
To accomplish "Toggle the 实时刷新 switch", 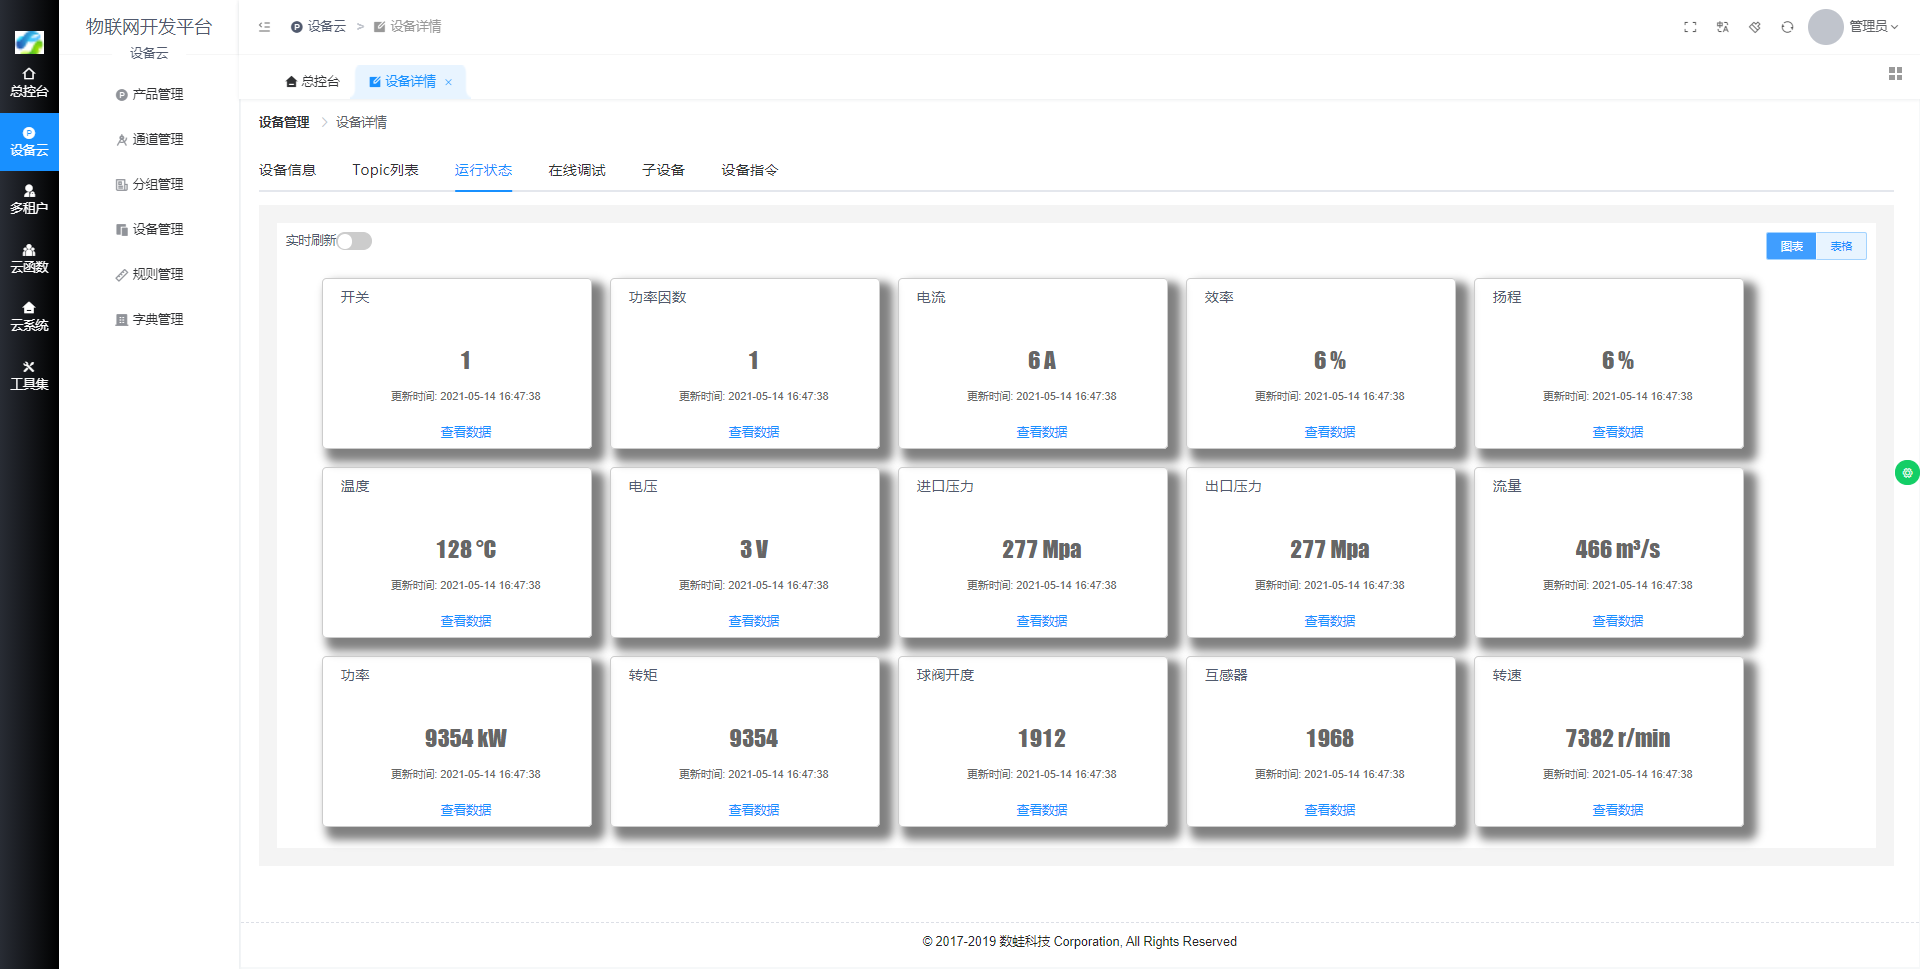I will (354, 241).
